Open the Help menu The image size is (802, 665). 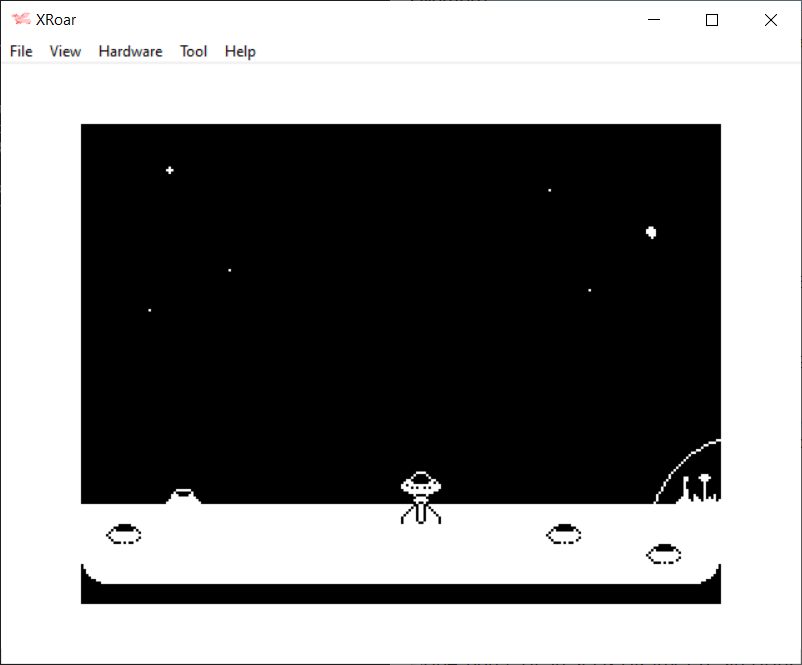[x=240, y=51]
